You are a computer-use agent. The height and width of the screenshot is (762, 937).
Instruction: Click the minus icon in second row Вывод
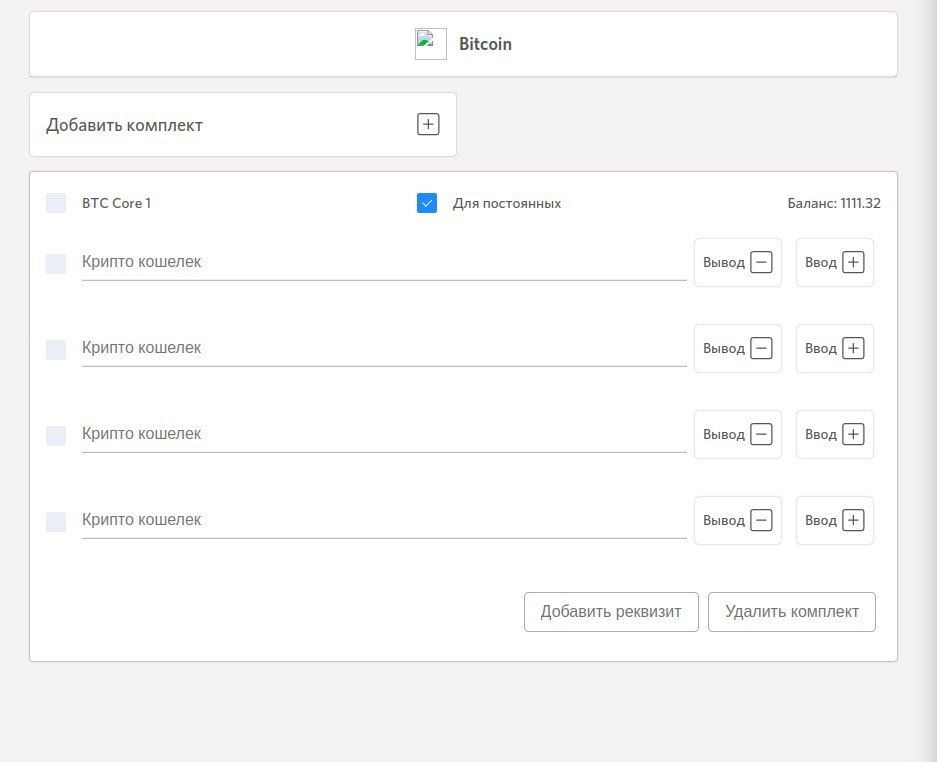(x=761, y=348)
